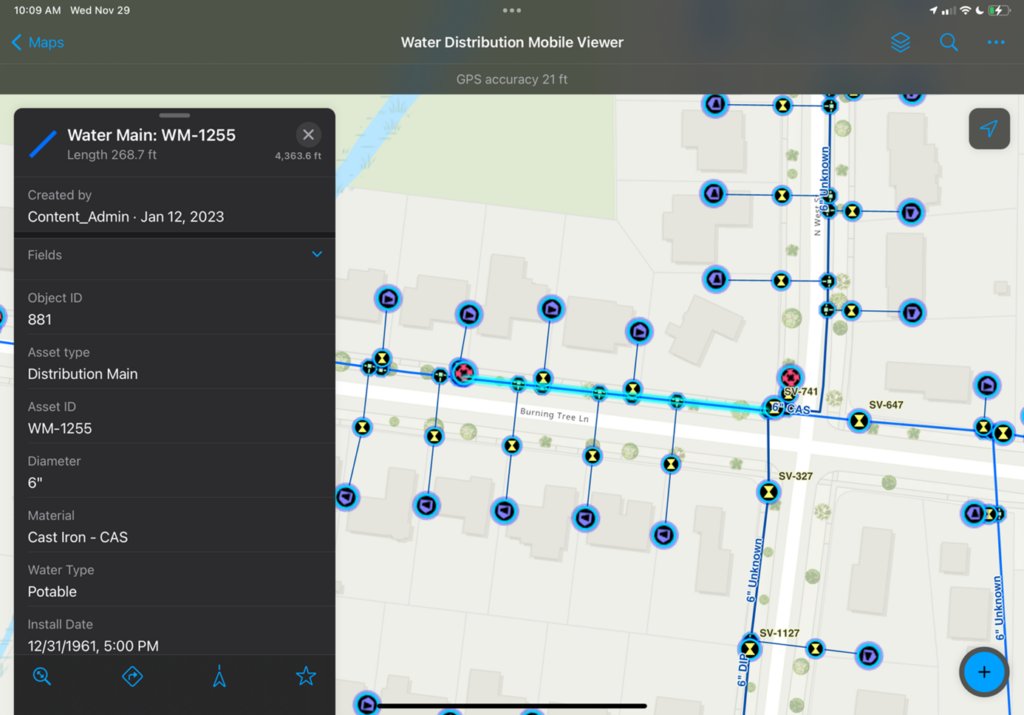
Task: Collapse the Fields section chevron
Action: pyautogui.click(x=316, y=254)
